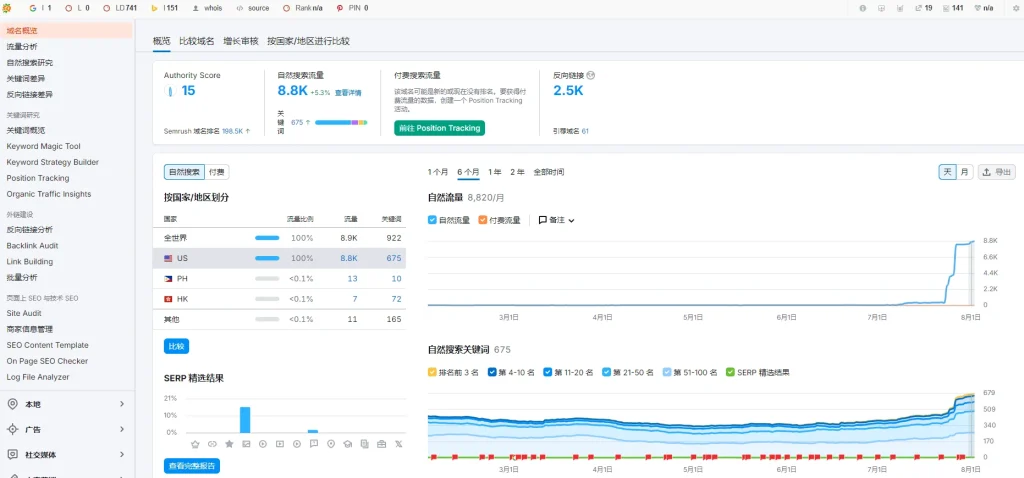Image resolution: width=1024 pixels, height=478 pixels.
Task: Open the 备注 notes dropdown
Action: coord(556,220)
